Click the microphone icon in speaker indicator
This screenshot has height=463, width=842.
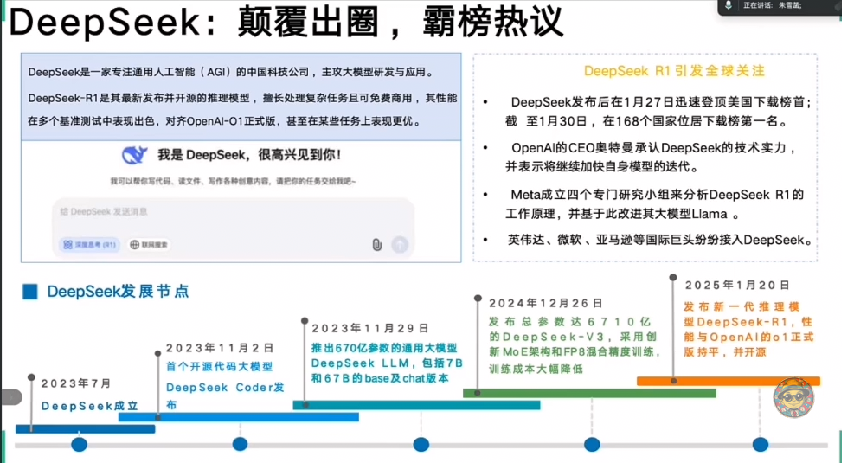point(728,5)
